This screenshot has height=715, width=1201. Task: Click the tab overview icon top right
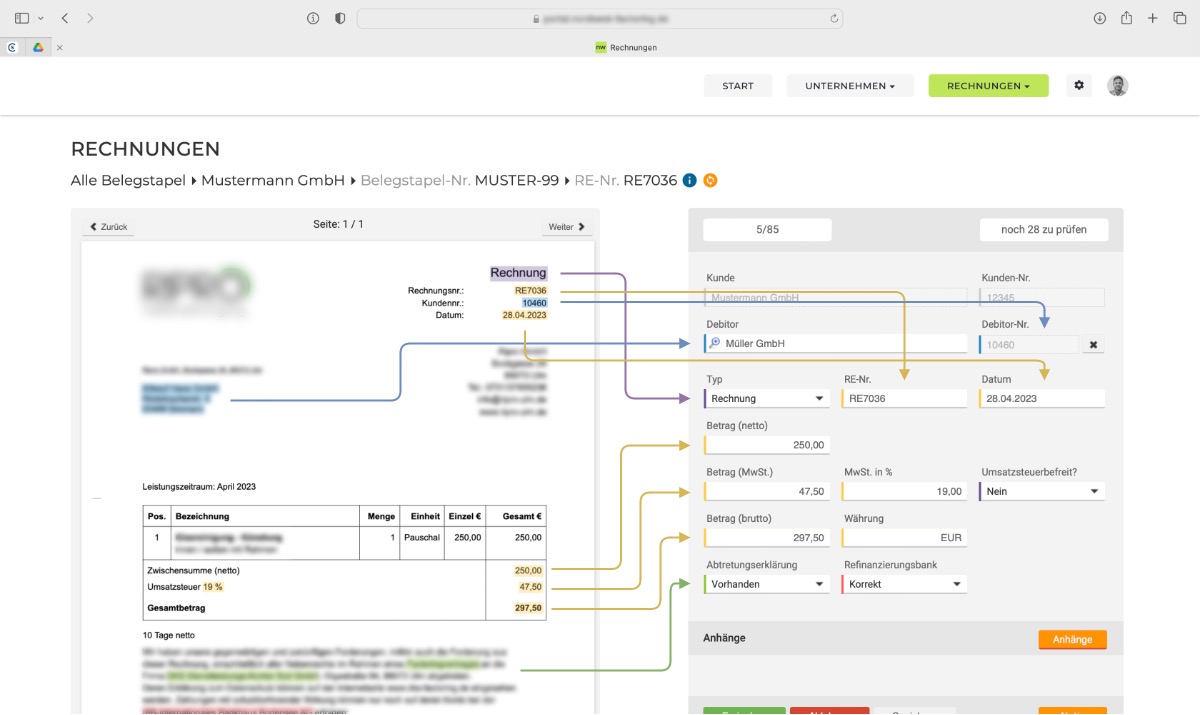pos(1179,17)
